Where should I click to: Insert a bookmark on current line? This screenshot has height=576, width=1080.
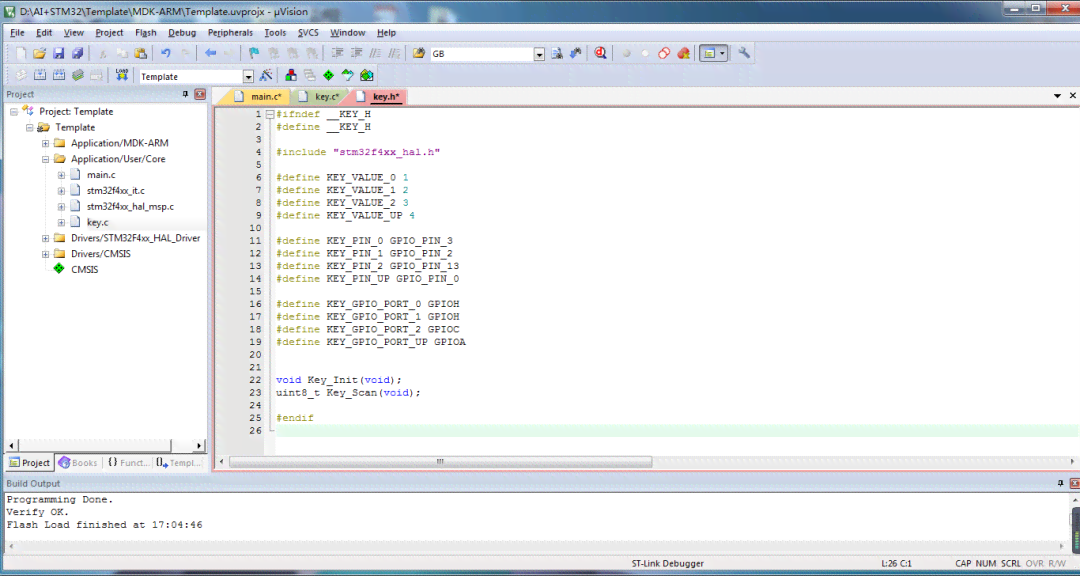pos(253,53)
